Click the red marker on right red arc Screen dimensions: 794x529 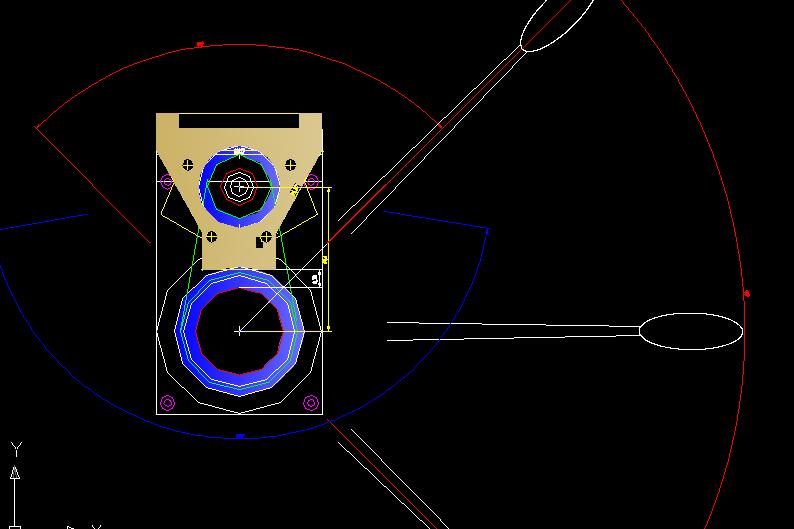[x=747, y=294]
